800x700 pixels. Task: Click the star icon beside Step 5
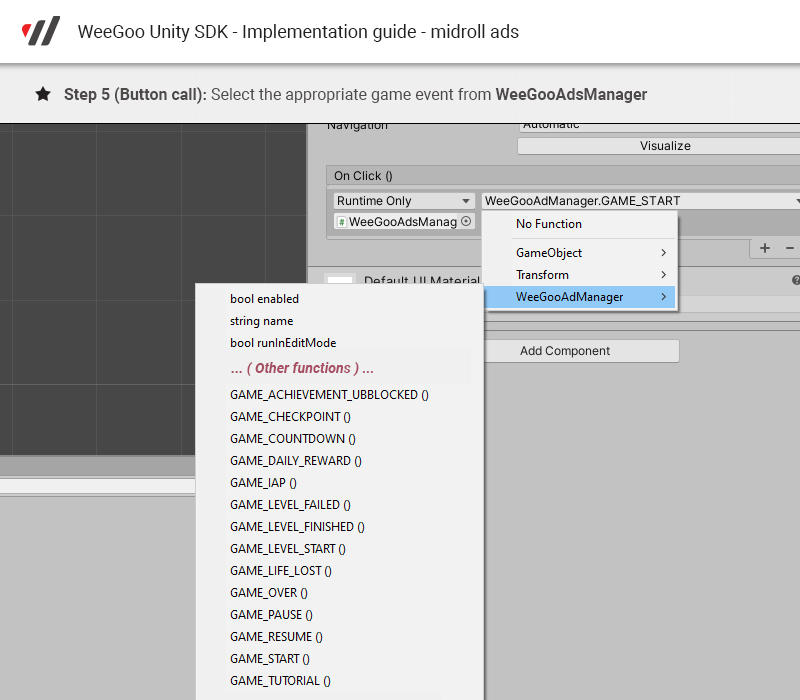pos(43,94)
